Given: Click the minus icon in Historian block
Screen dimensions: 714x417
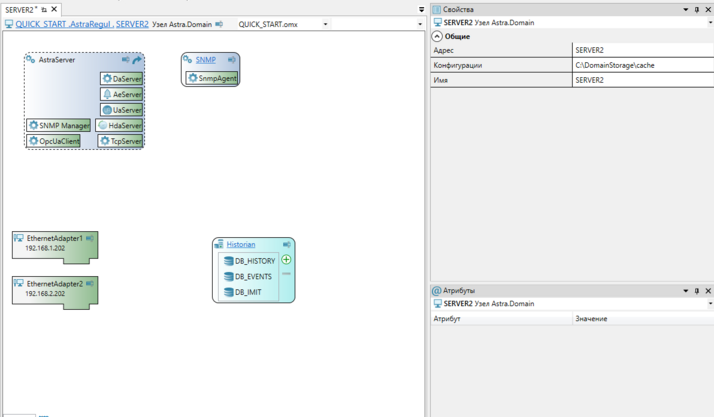Looking at the screenshot, I should tap(286, 273).
